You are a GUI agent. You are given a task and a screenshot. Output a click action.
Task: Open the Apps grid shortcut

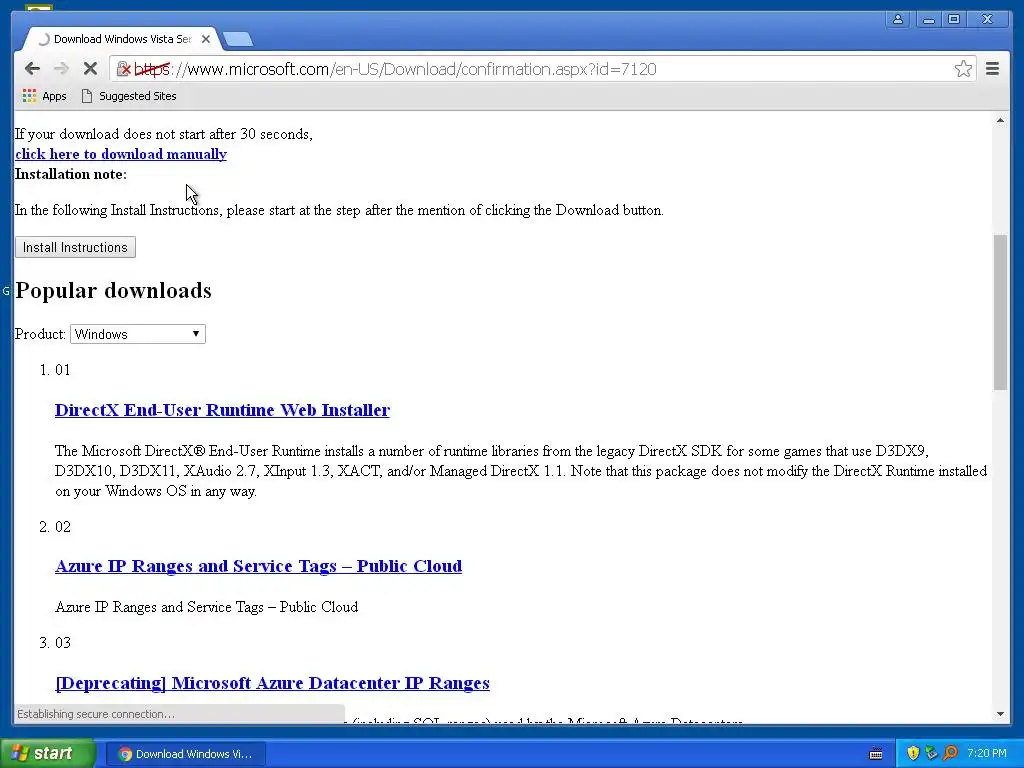click(44, 96)
